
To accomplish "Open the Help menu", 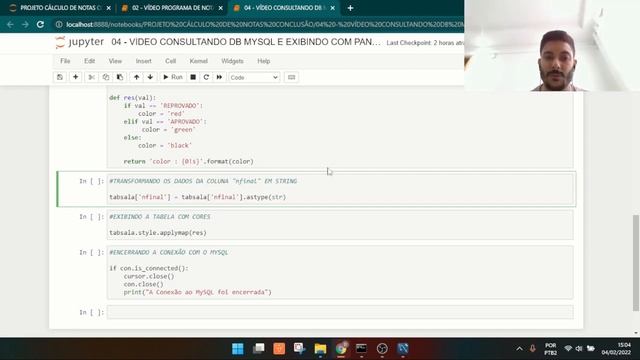I will 264,61.
